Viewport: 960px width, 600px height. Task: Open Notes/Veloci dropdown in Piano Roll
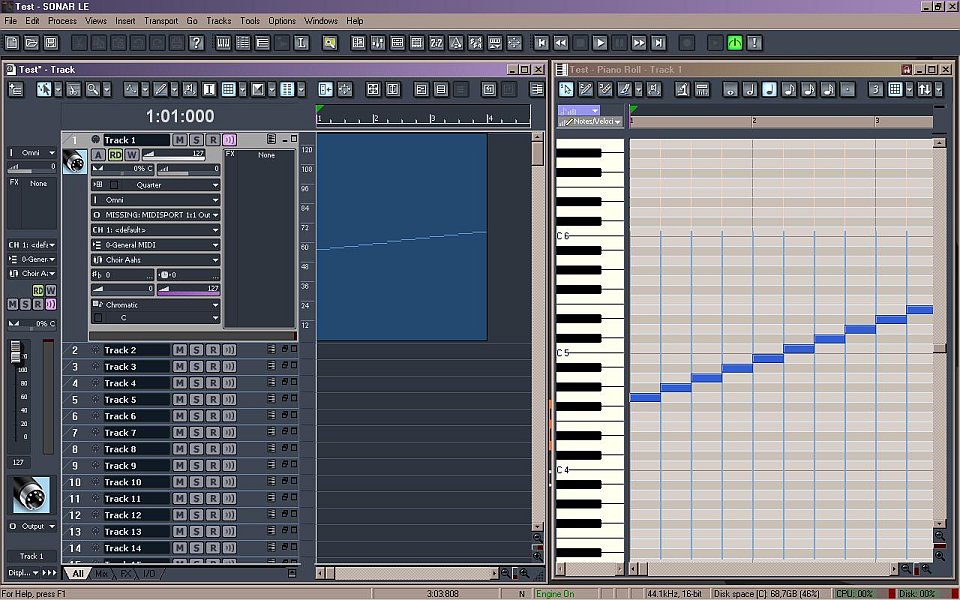tap(617, 122)
